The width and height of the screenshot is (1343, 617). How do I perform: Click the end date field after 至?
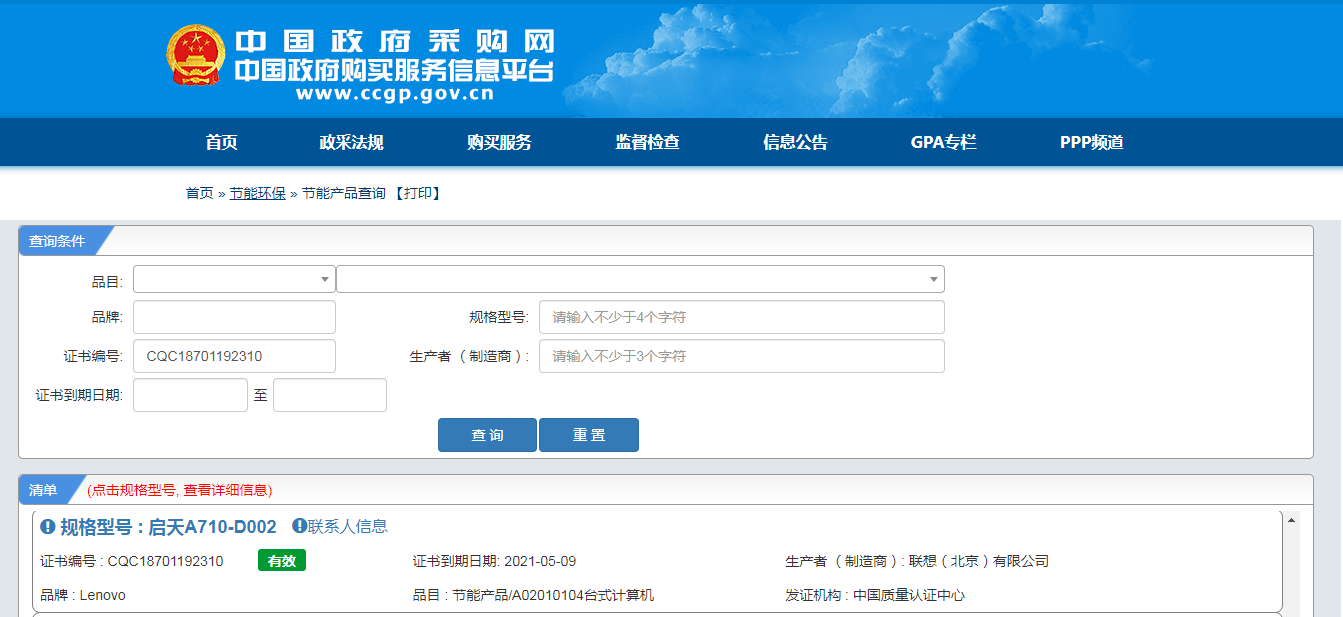point(330,395)
